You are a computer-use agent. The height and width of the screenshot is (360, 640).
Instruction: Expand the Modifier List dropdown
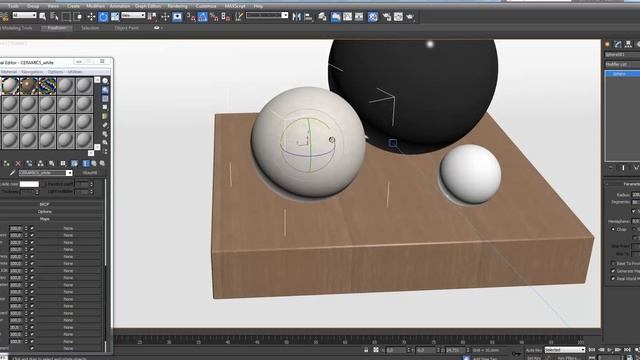(x=622, y=64)
